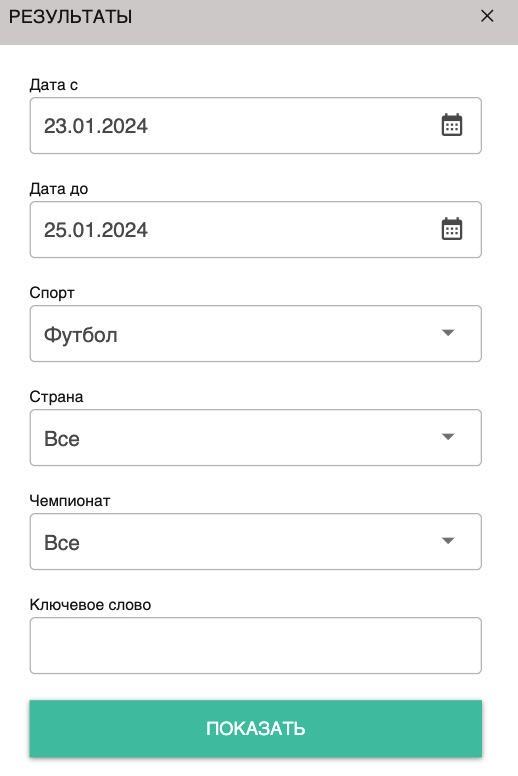The height and width of the screenshot is (776, 518).
Task: Click the 'Чемпионат' field label
Action: [70, 501]
